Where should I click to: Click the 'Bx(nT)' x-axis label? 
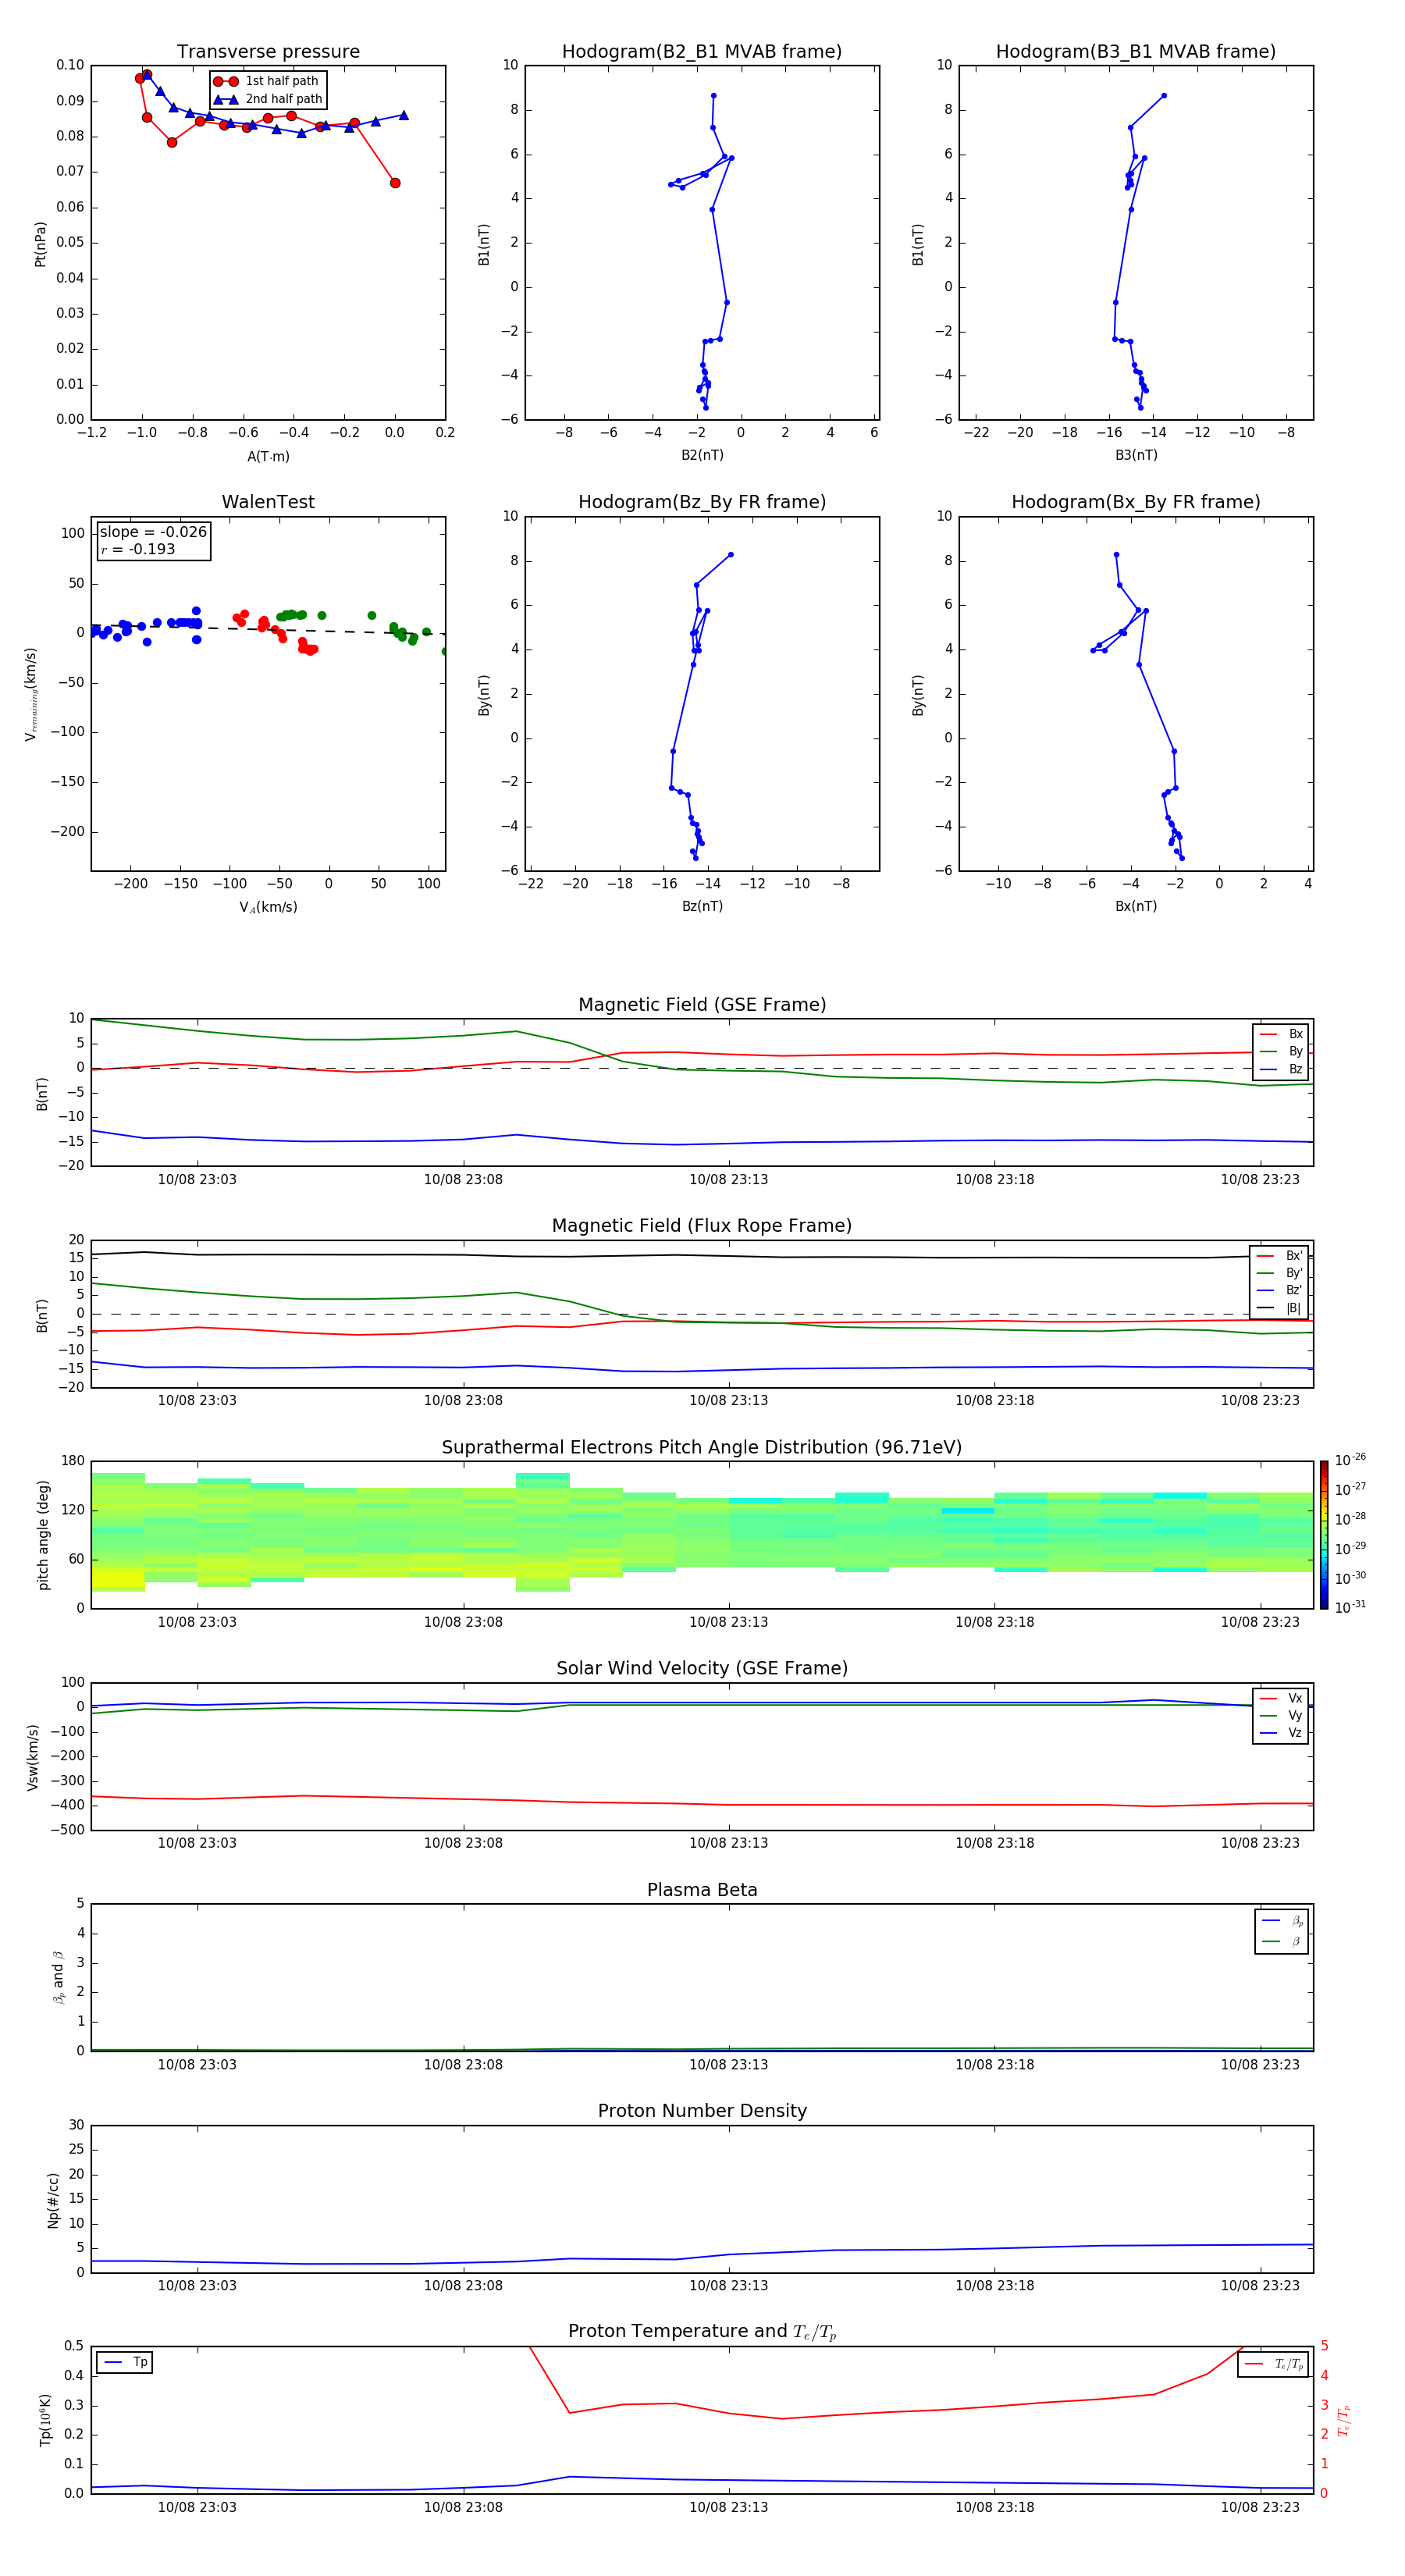[1136, 906]
